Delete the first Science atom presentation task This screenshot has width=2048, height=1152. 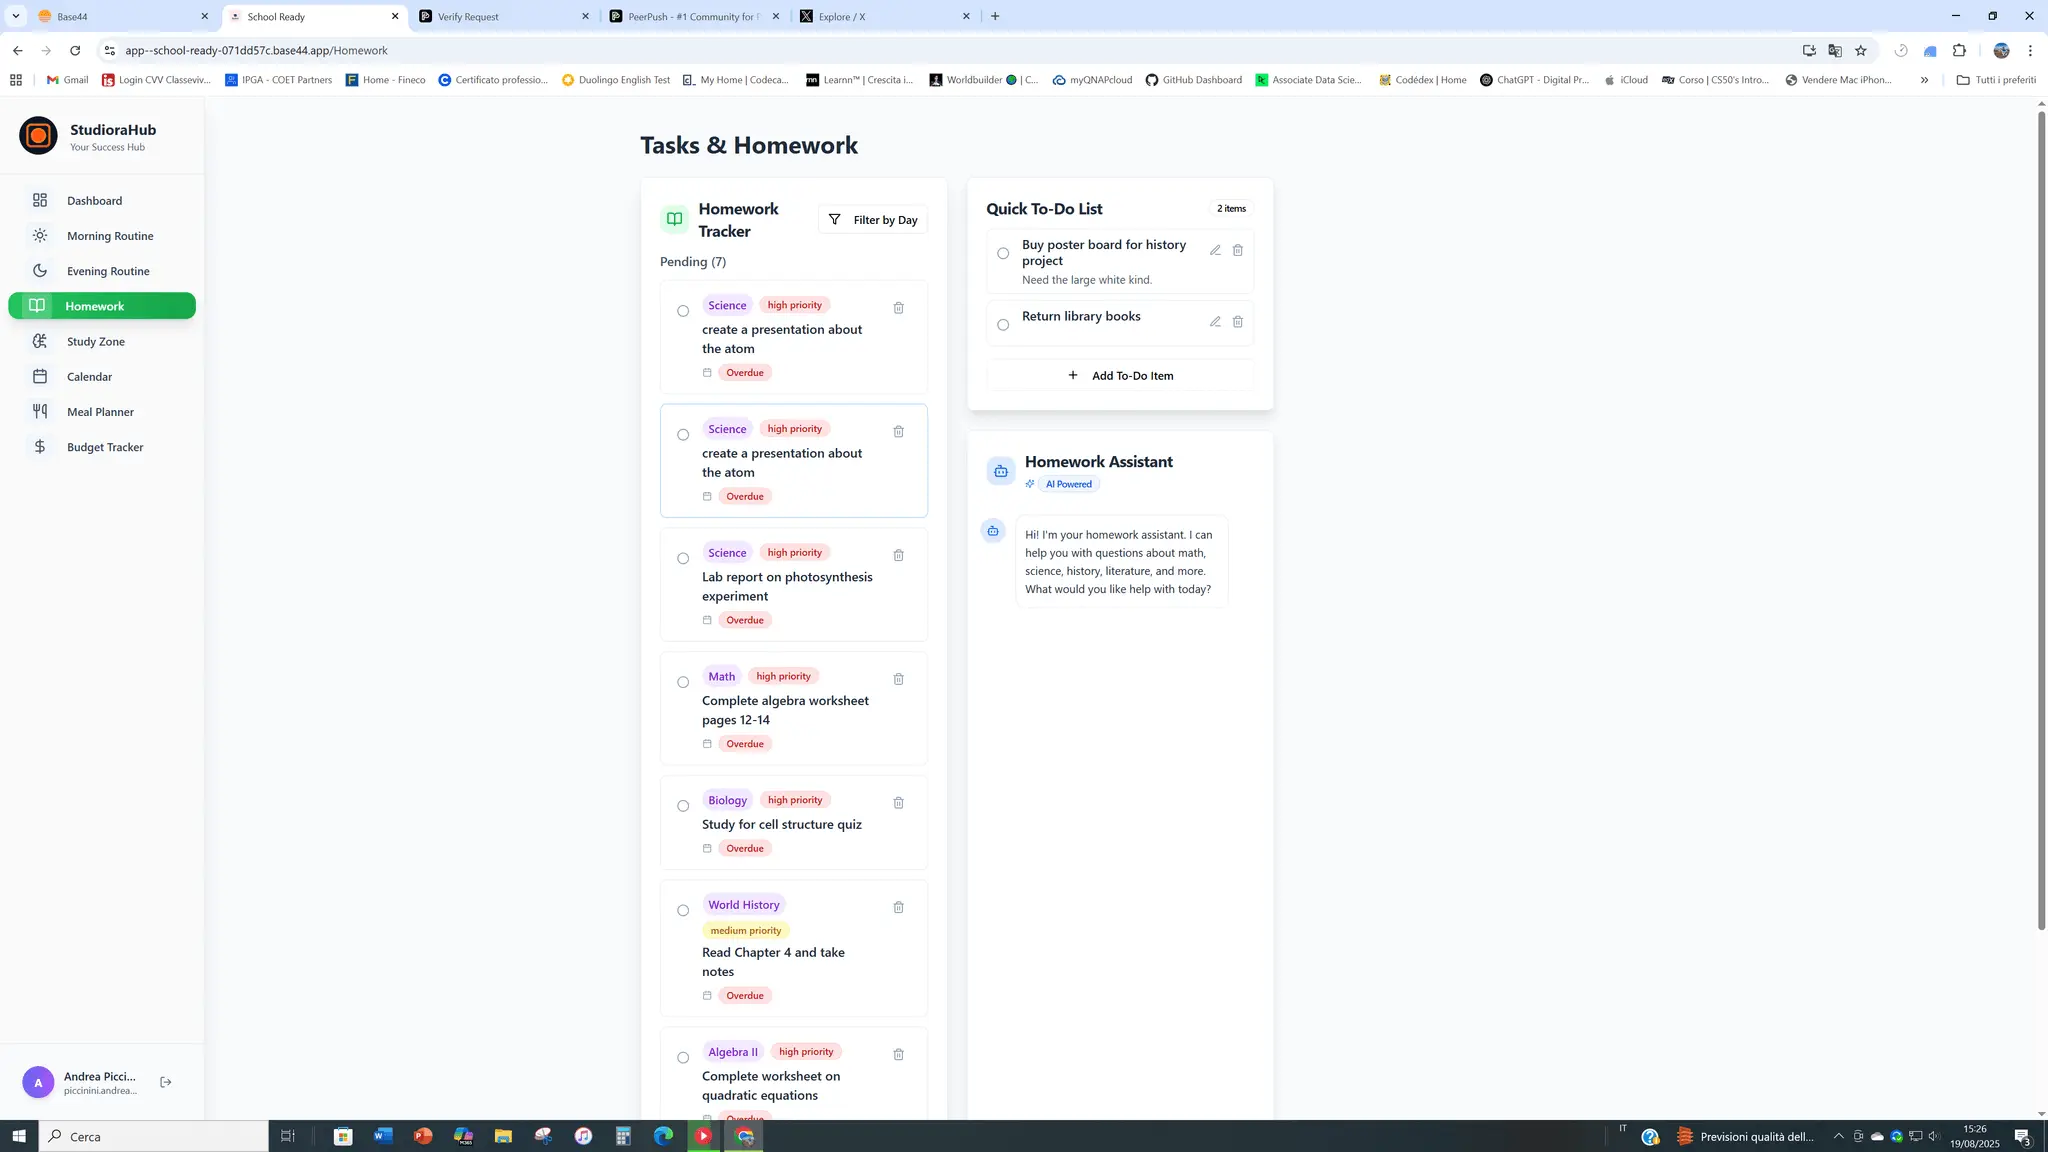(x=898, y=308)
